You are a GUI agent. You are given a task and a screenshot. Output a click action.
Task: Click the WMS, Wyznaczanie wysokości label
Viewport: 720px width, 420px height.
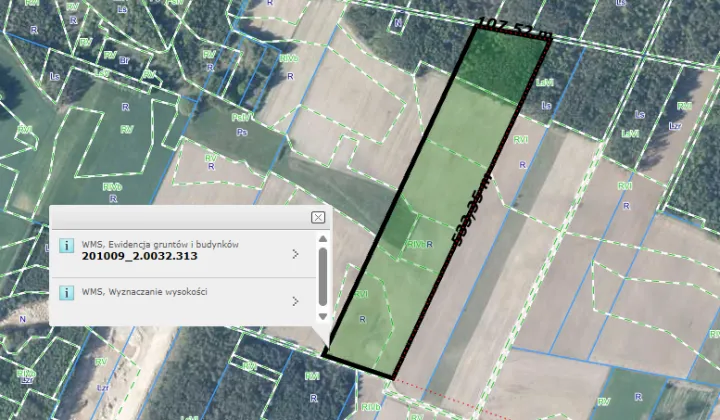click(x=145, y=291)
